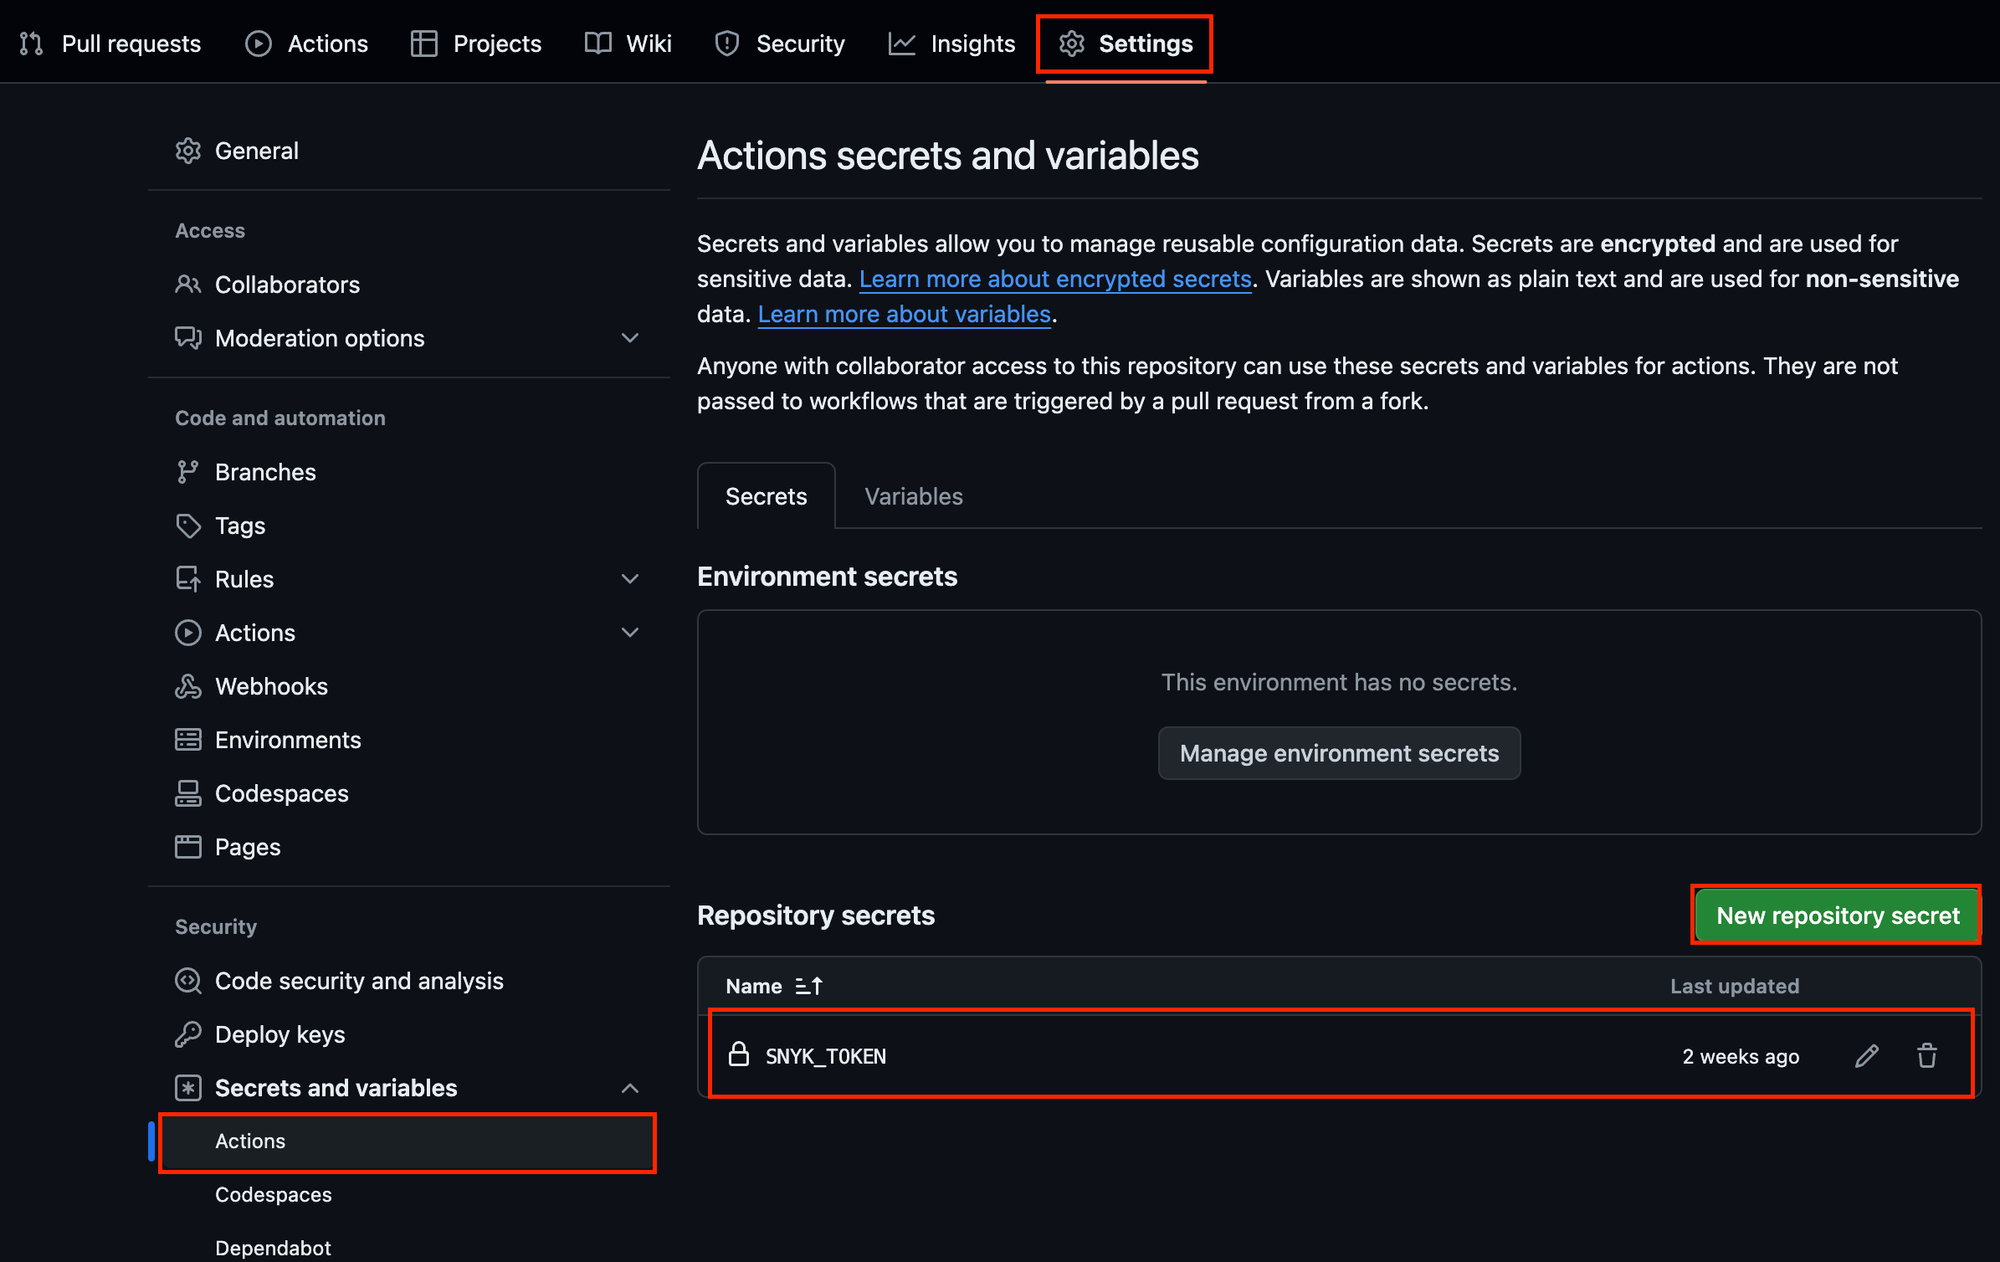The image size is (2000, 1262).
Task: Click the Code security and analysis icon
Action: pos(188,981)
